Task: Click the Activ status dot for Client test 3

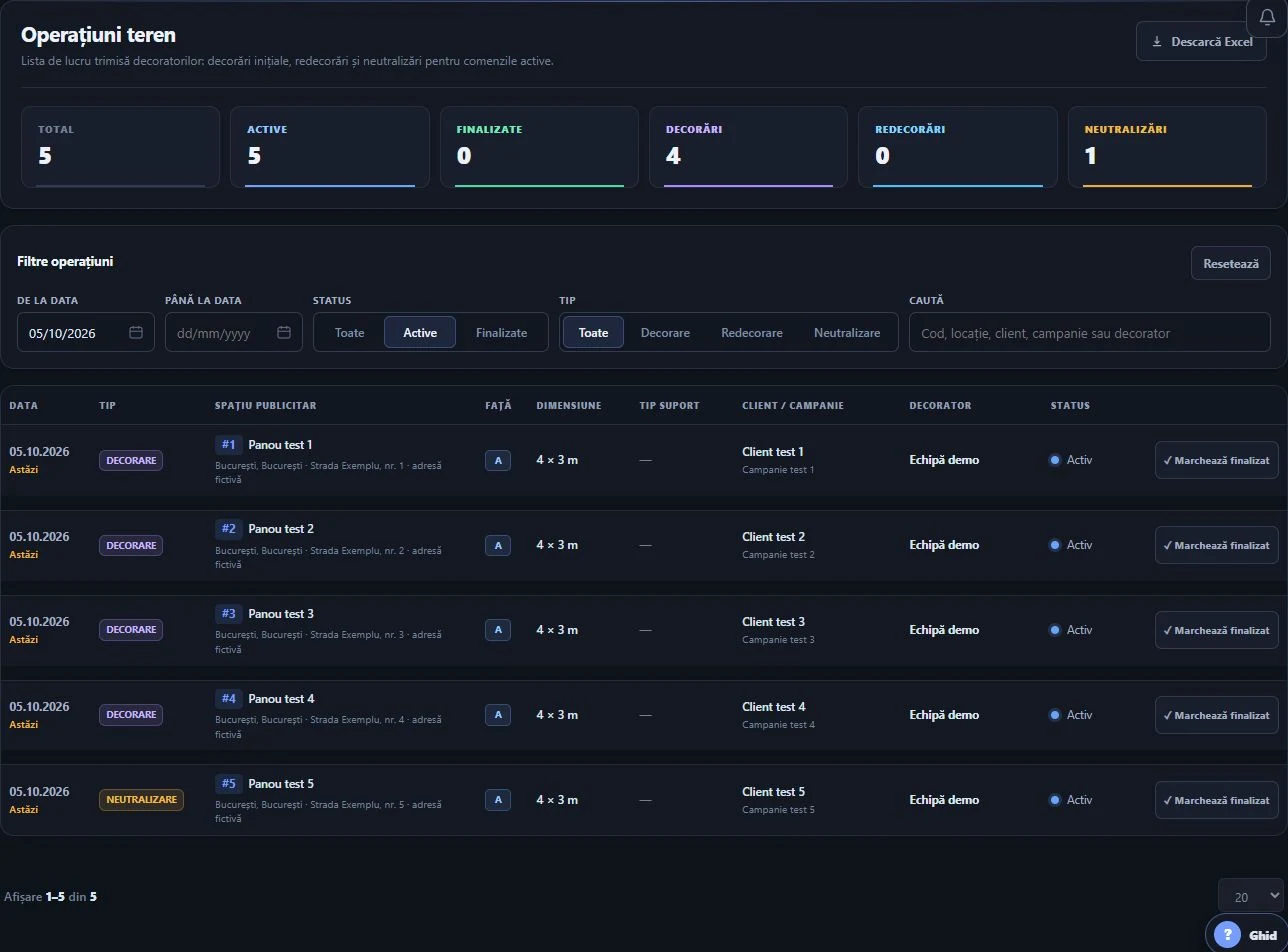Action: [1054, 630]
